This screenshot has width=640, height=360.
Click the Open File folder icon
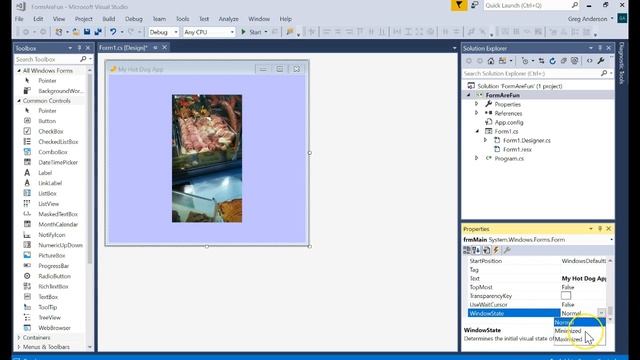pos(76,31)
